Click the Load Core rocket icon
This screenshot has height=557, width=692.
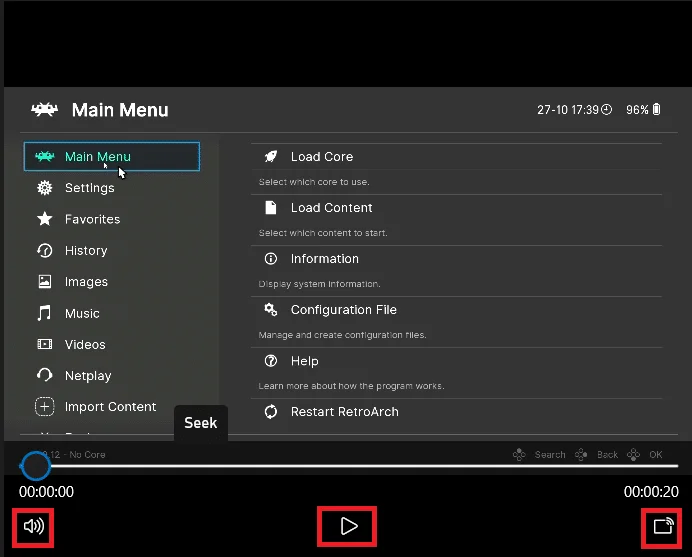click(x=271, y=156)
